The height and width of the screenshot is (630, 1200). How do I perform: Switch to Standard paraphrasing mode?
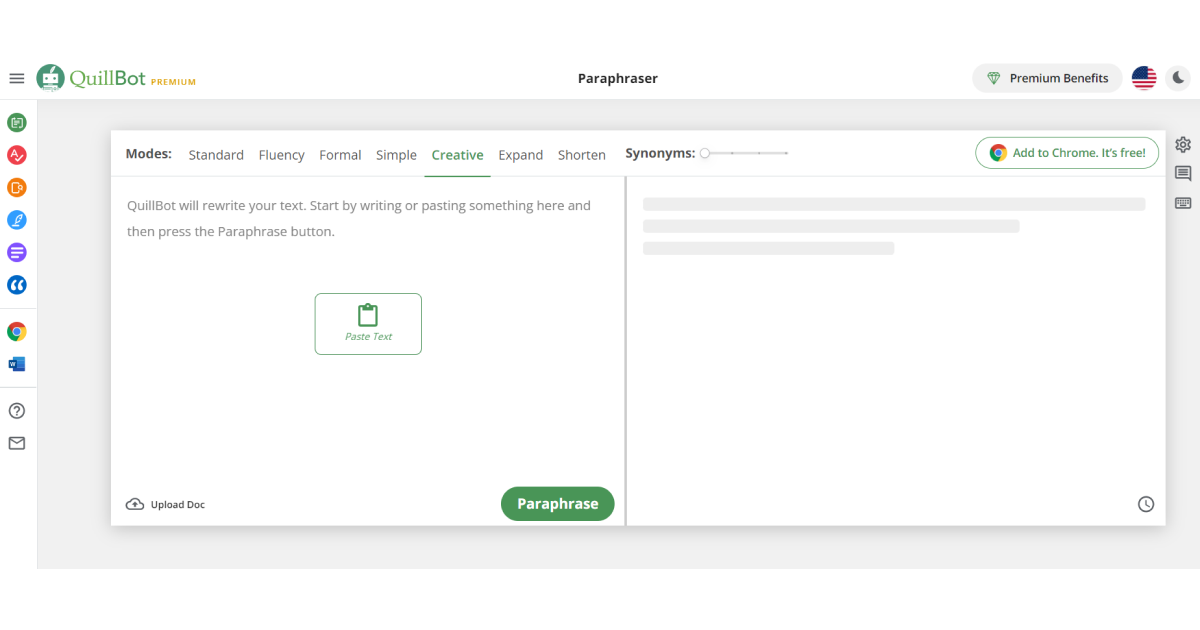(216, 154)
